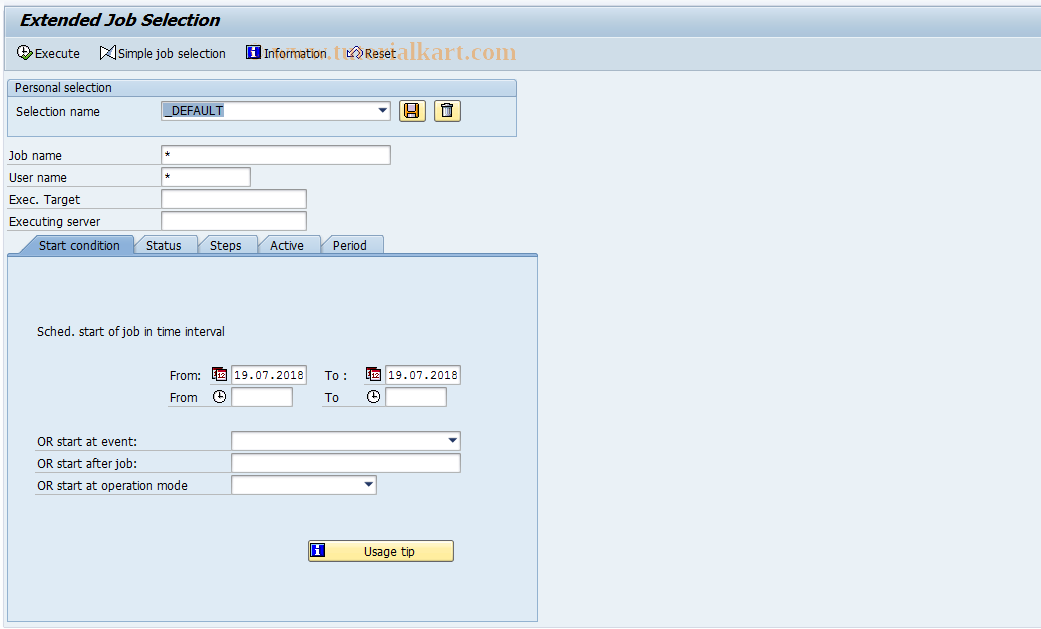Switch to the Steps tab
Screen dimensions: 1041x629
click(x=226, y=245)
